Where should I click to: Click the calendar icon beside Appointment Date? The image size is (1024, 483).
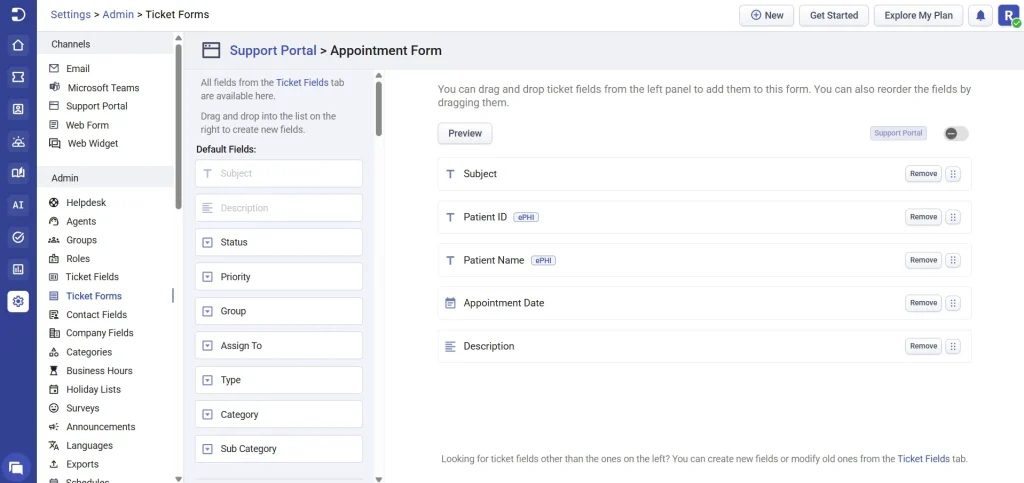pyautogui.click(x=450, y=303)
